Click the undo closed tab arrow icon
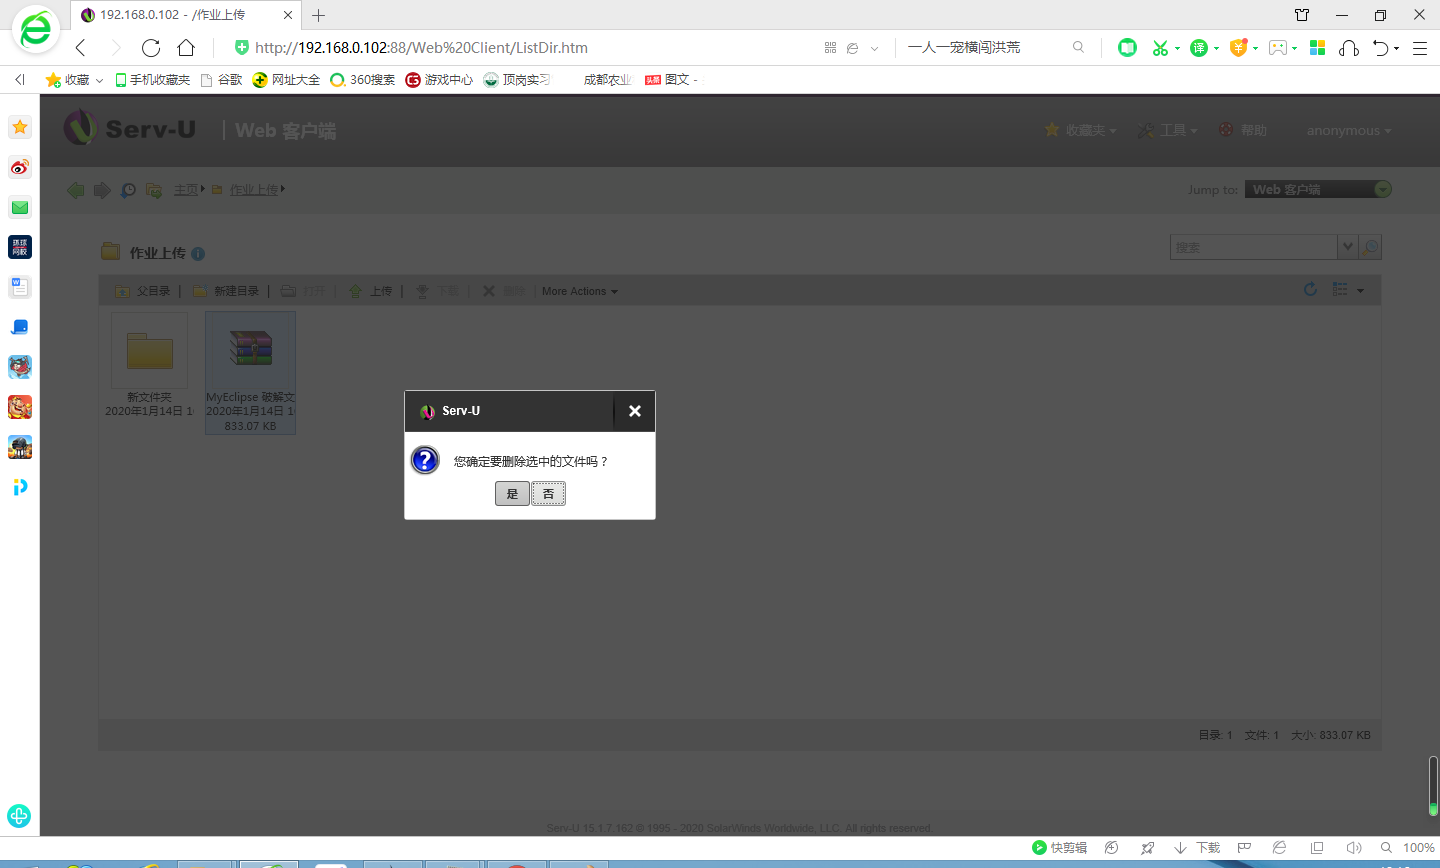1440x868 pixels. (1381, 48)
